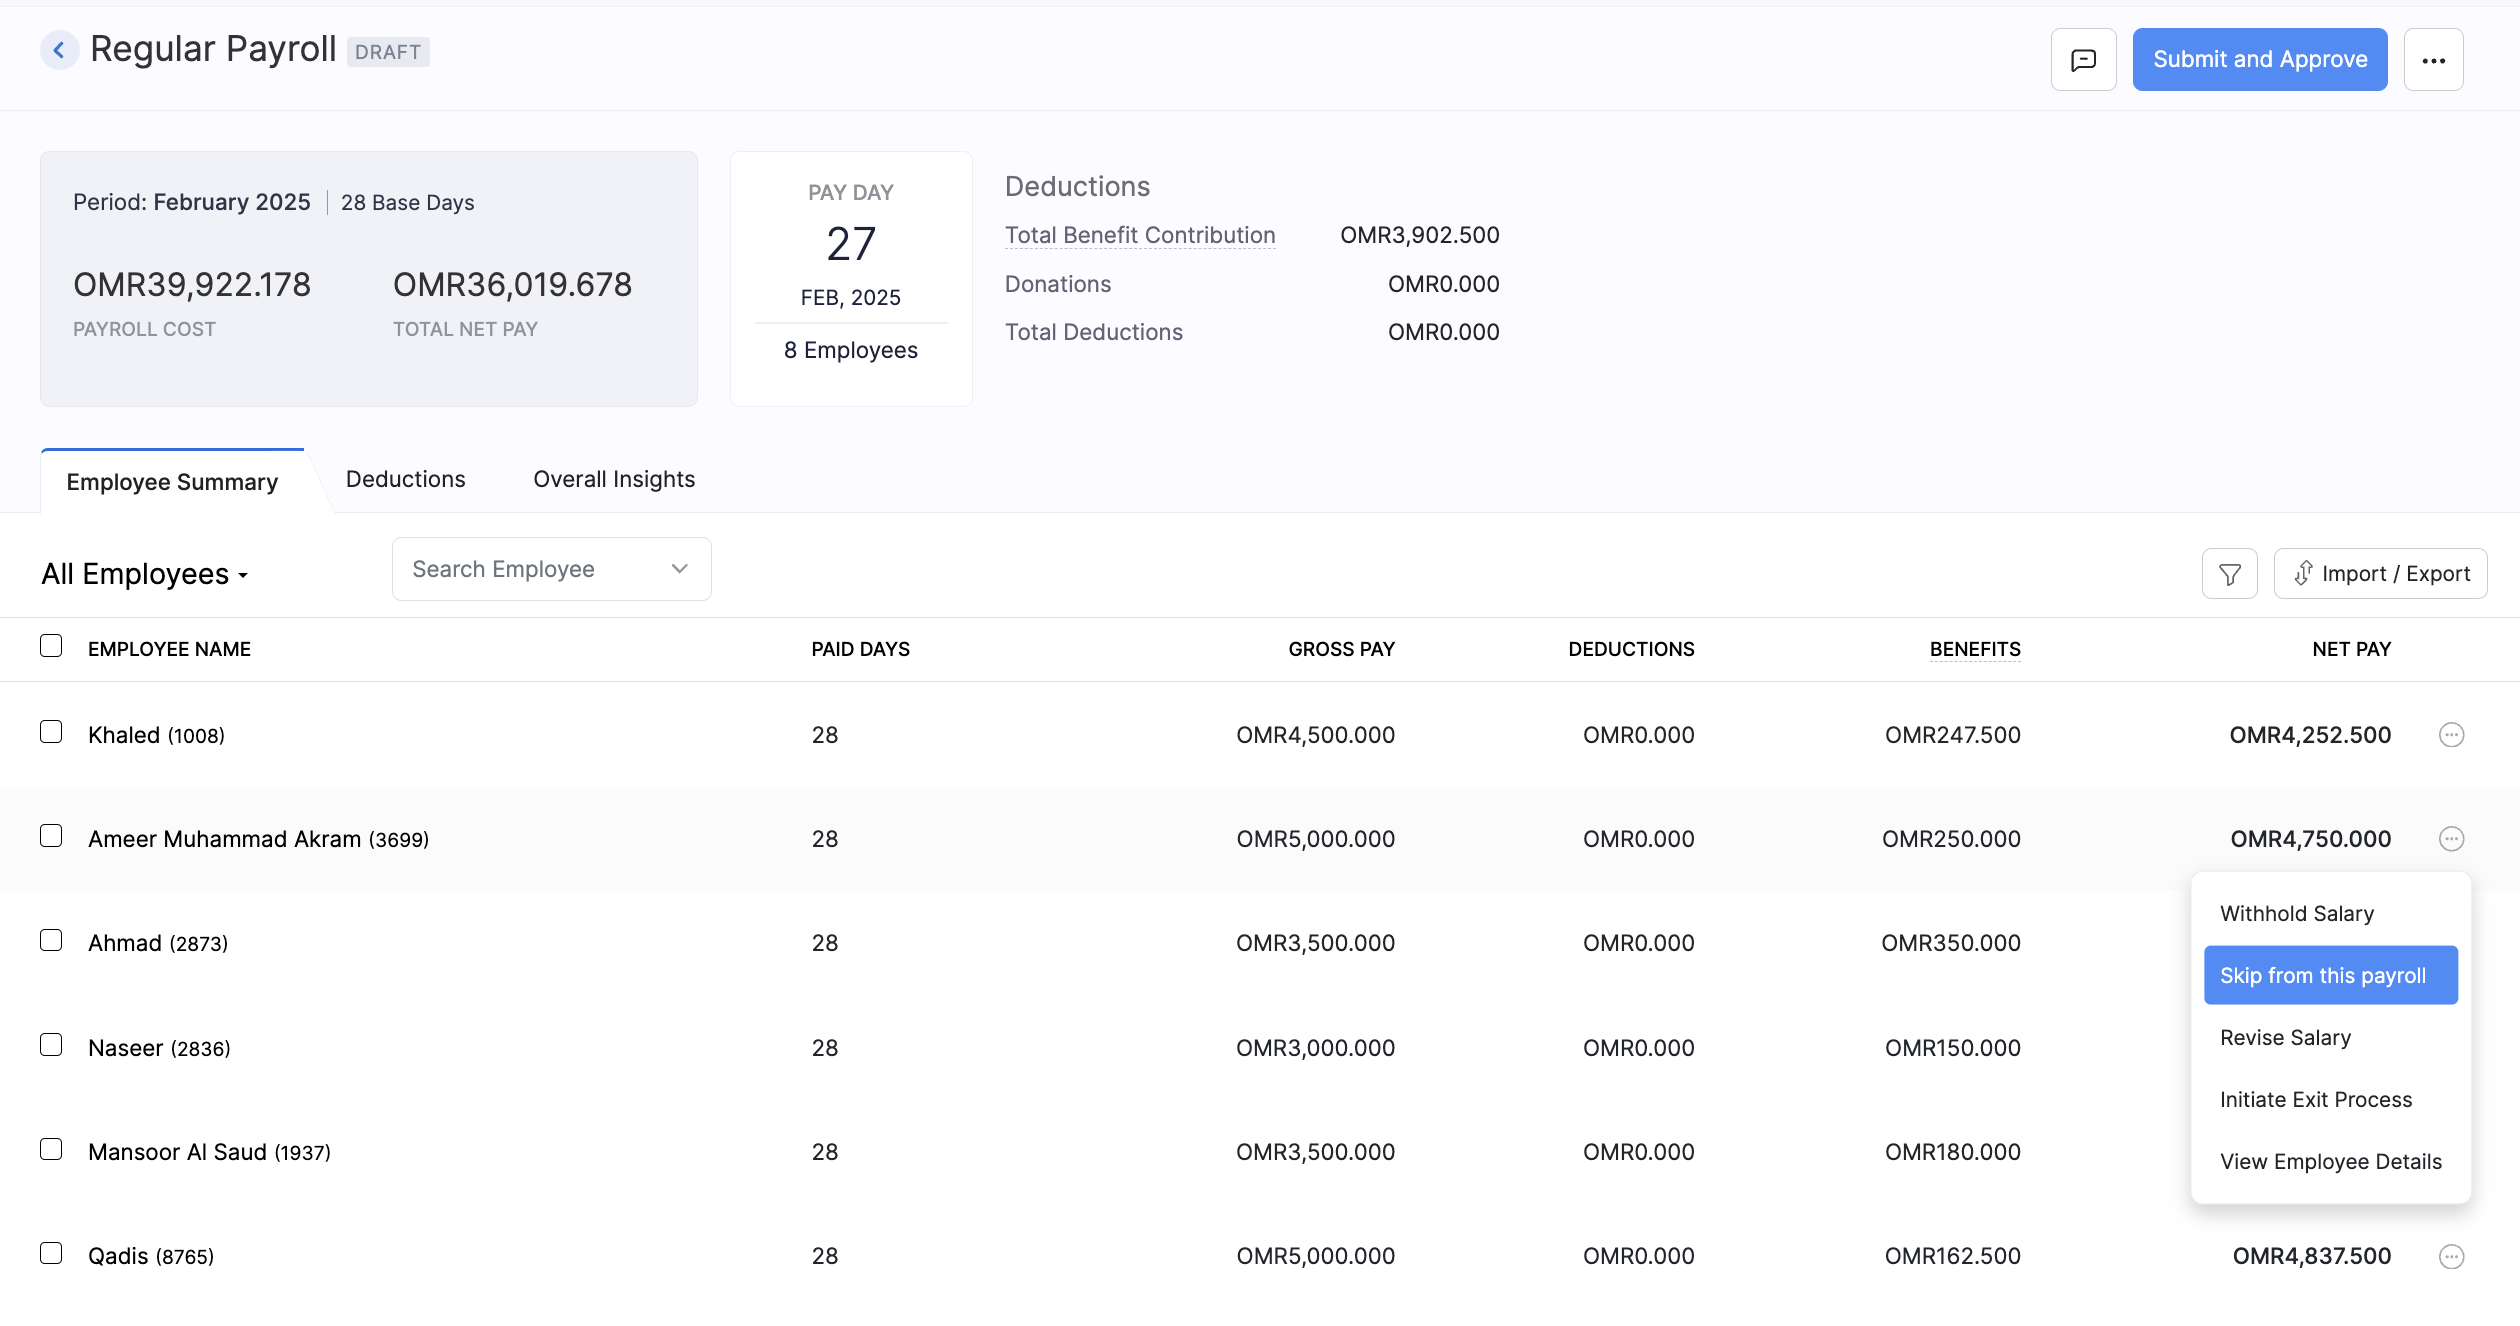Check the checkbox next to Naseer
The image size is (2520, 1326).
(x=51, y=1045)
